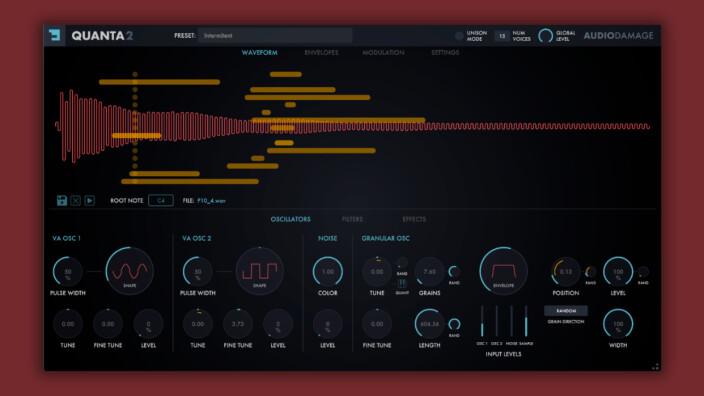Screen dimensions: 704x396
Task: Click the VA OSC 1 Level knob
Action: coord(149,324)
